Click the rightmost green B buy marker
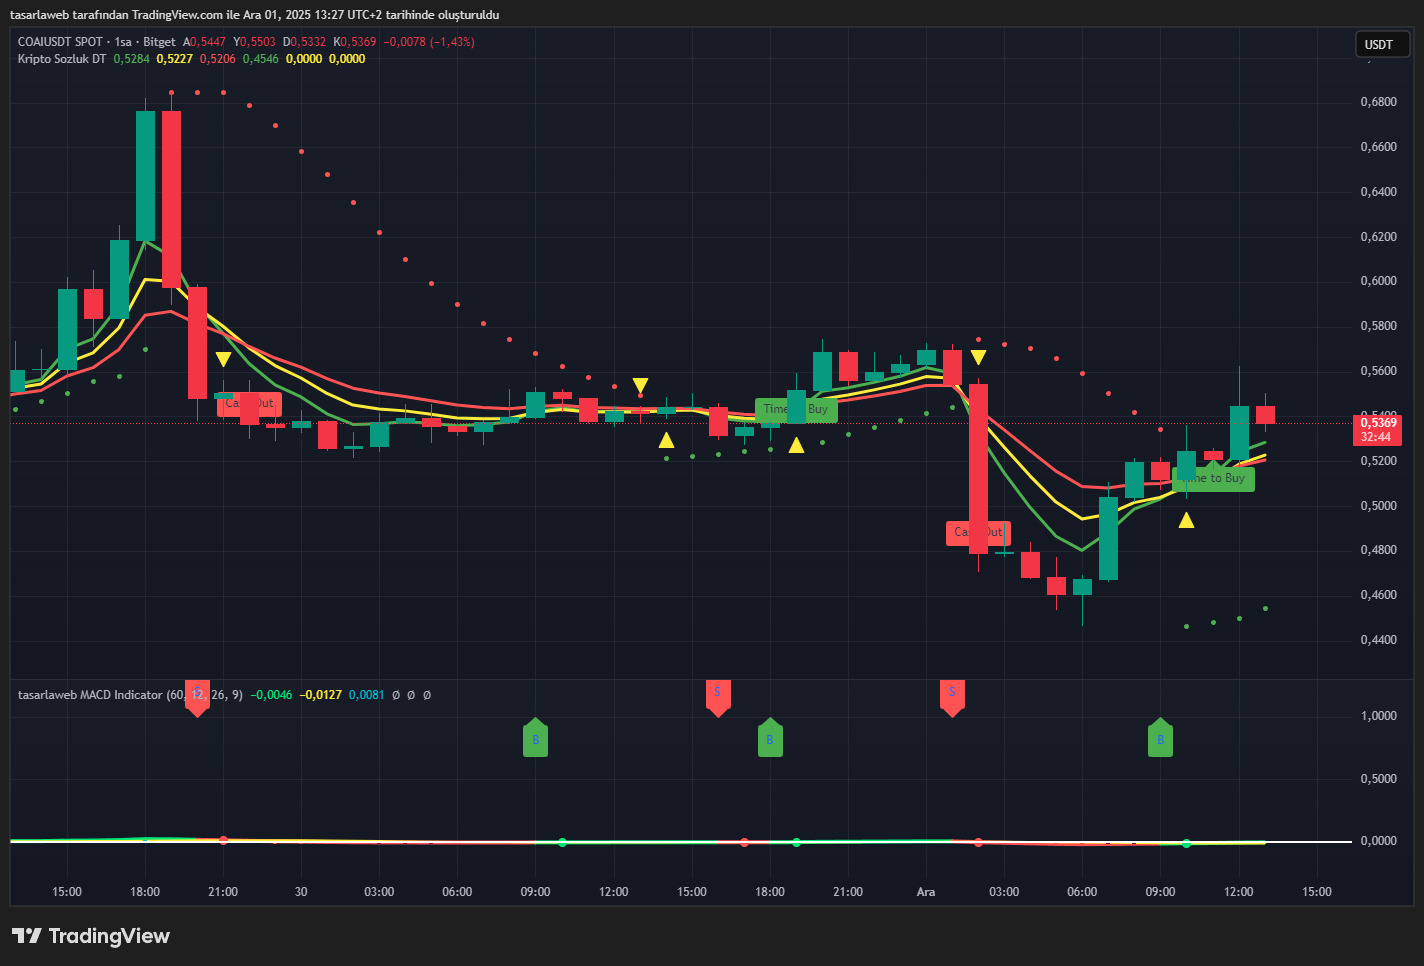The height and width of the screenshot is (966, 1424). (x=1160, y=739)
